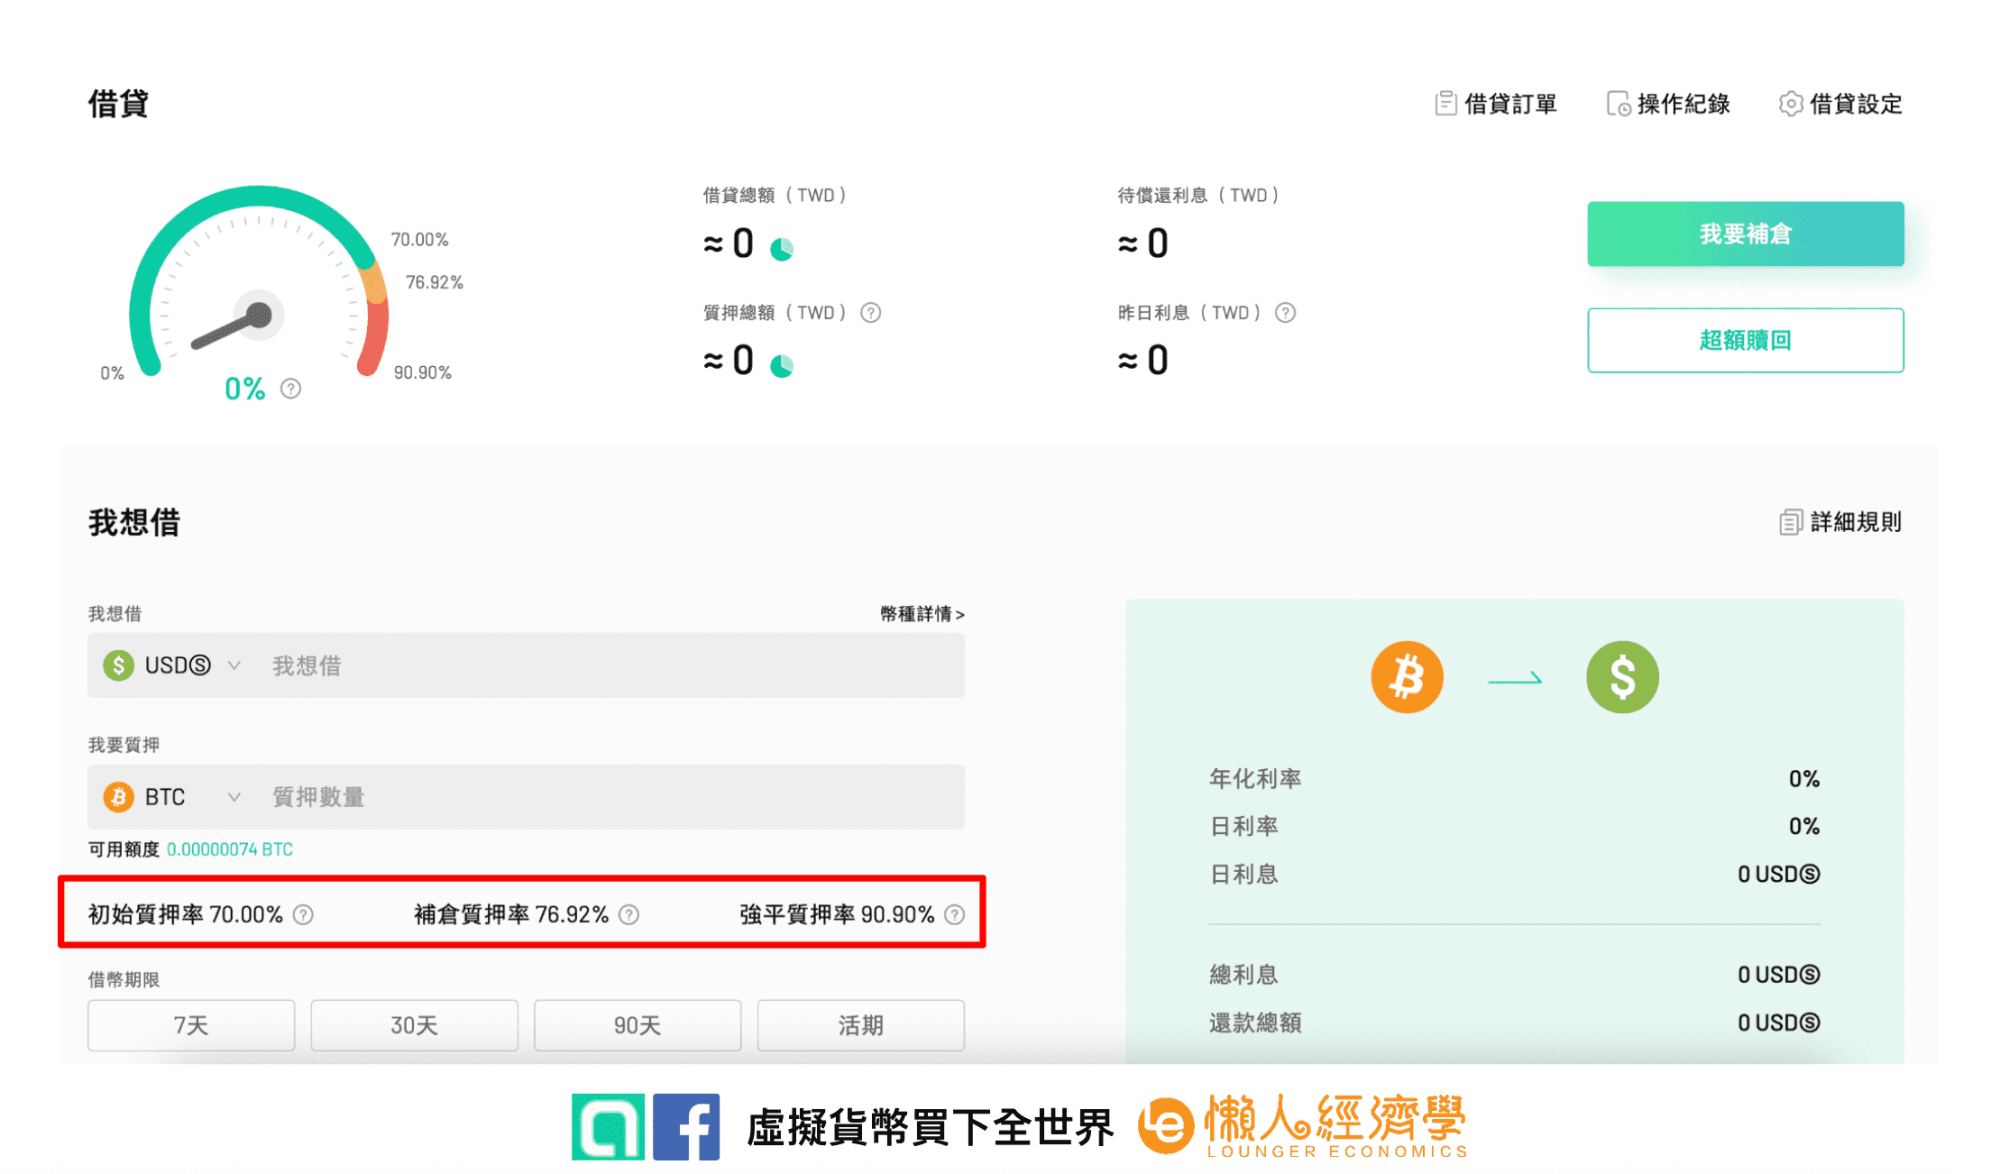The height and width of the screenshot is (1174, 2000).
Task: Expand the BTC collateral currency dropdown
Action: (x=234, y=797)
